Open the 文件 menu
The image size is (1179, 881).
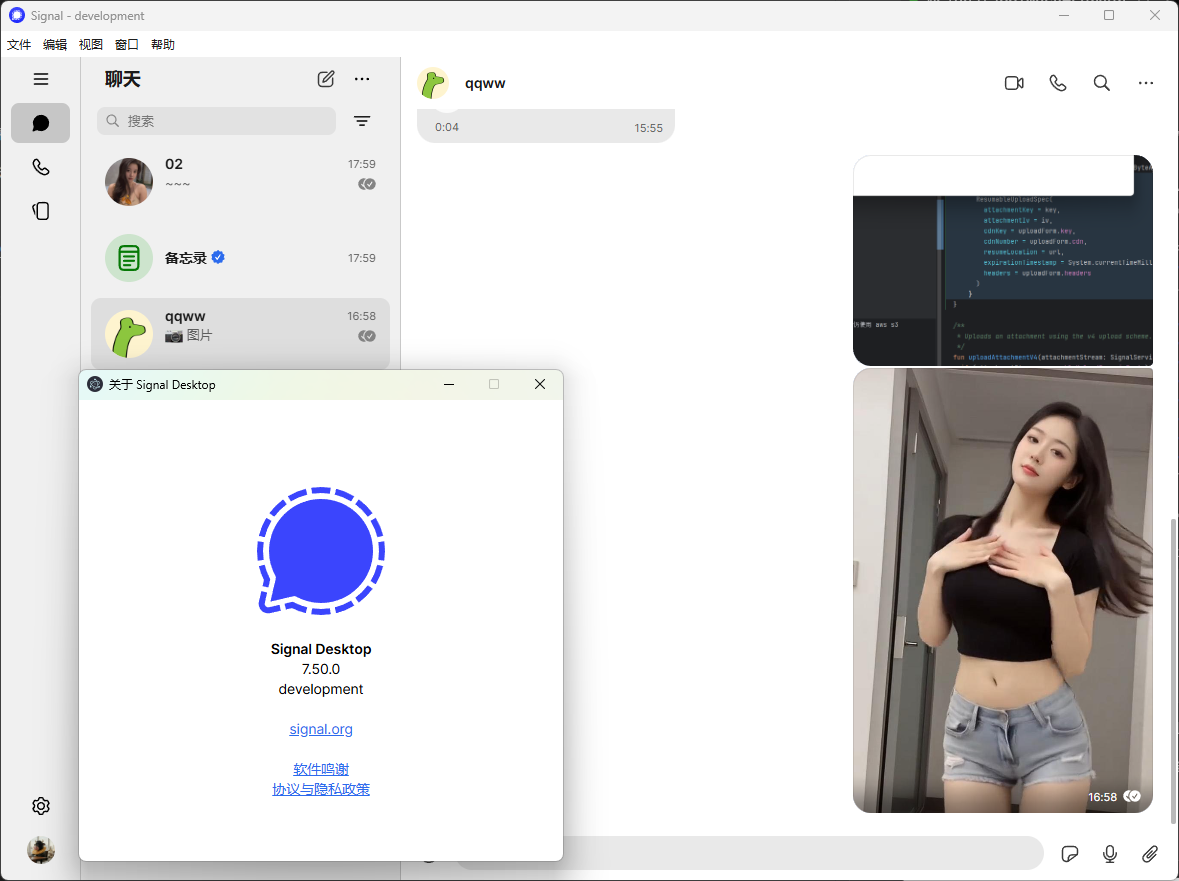pyautogui.click(x=19, y=44)
